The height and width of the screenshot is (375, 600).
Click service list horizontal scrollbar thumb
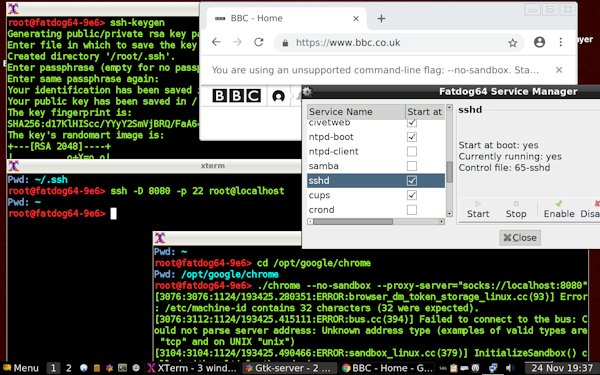[x=353, y=222]
